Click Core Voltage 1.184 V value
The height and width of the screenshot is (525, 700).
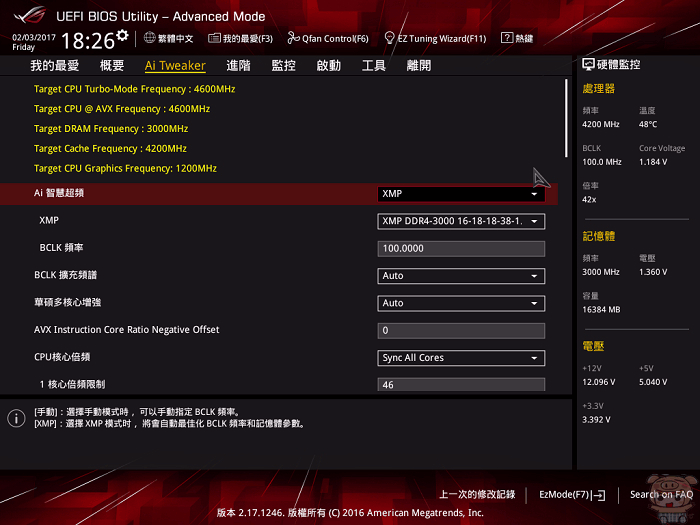point(653,162)
